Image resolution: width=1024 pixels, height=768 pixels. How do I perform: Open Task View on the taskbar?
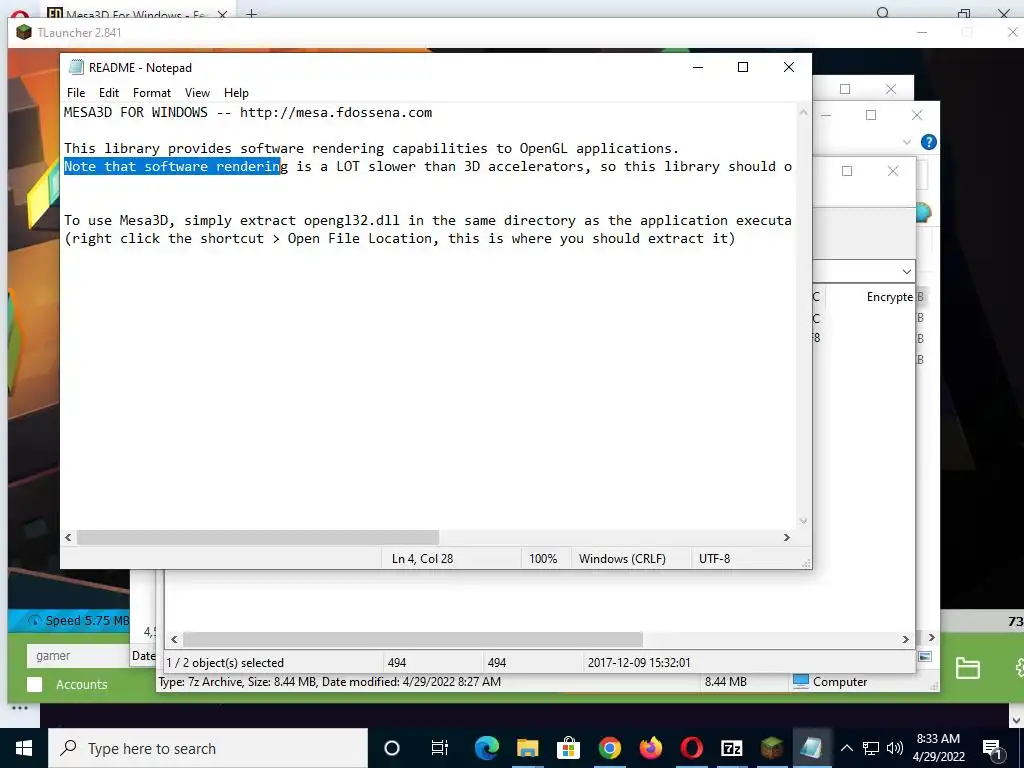pos(440,748)
